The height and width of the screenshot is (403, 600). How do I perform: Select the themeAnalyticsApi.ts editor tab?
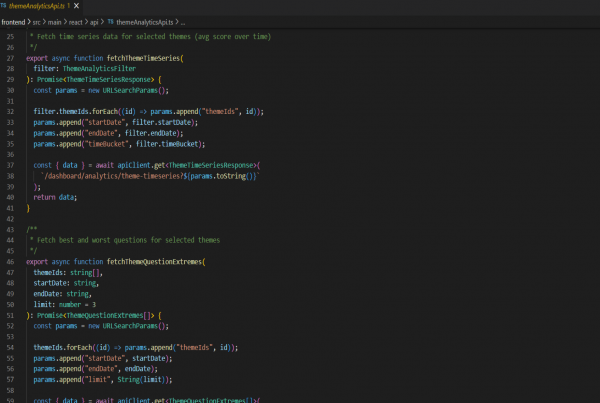[38, 7]
